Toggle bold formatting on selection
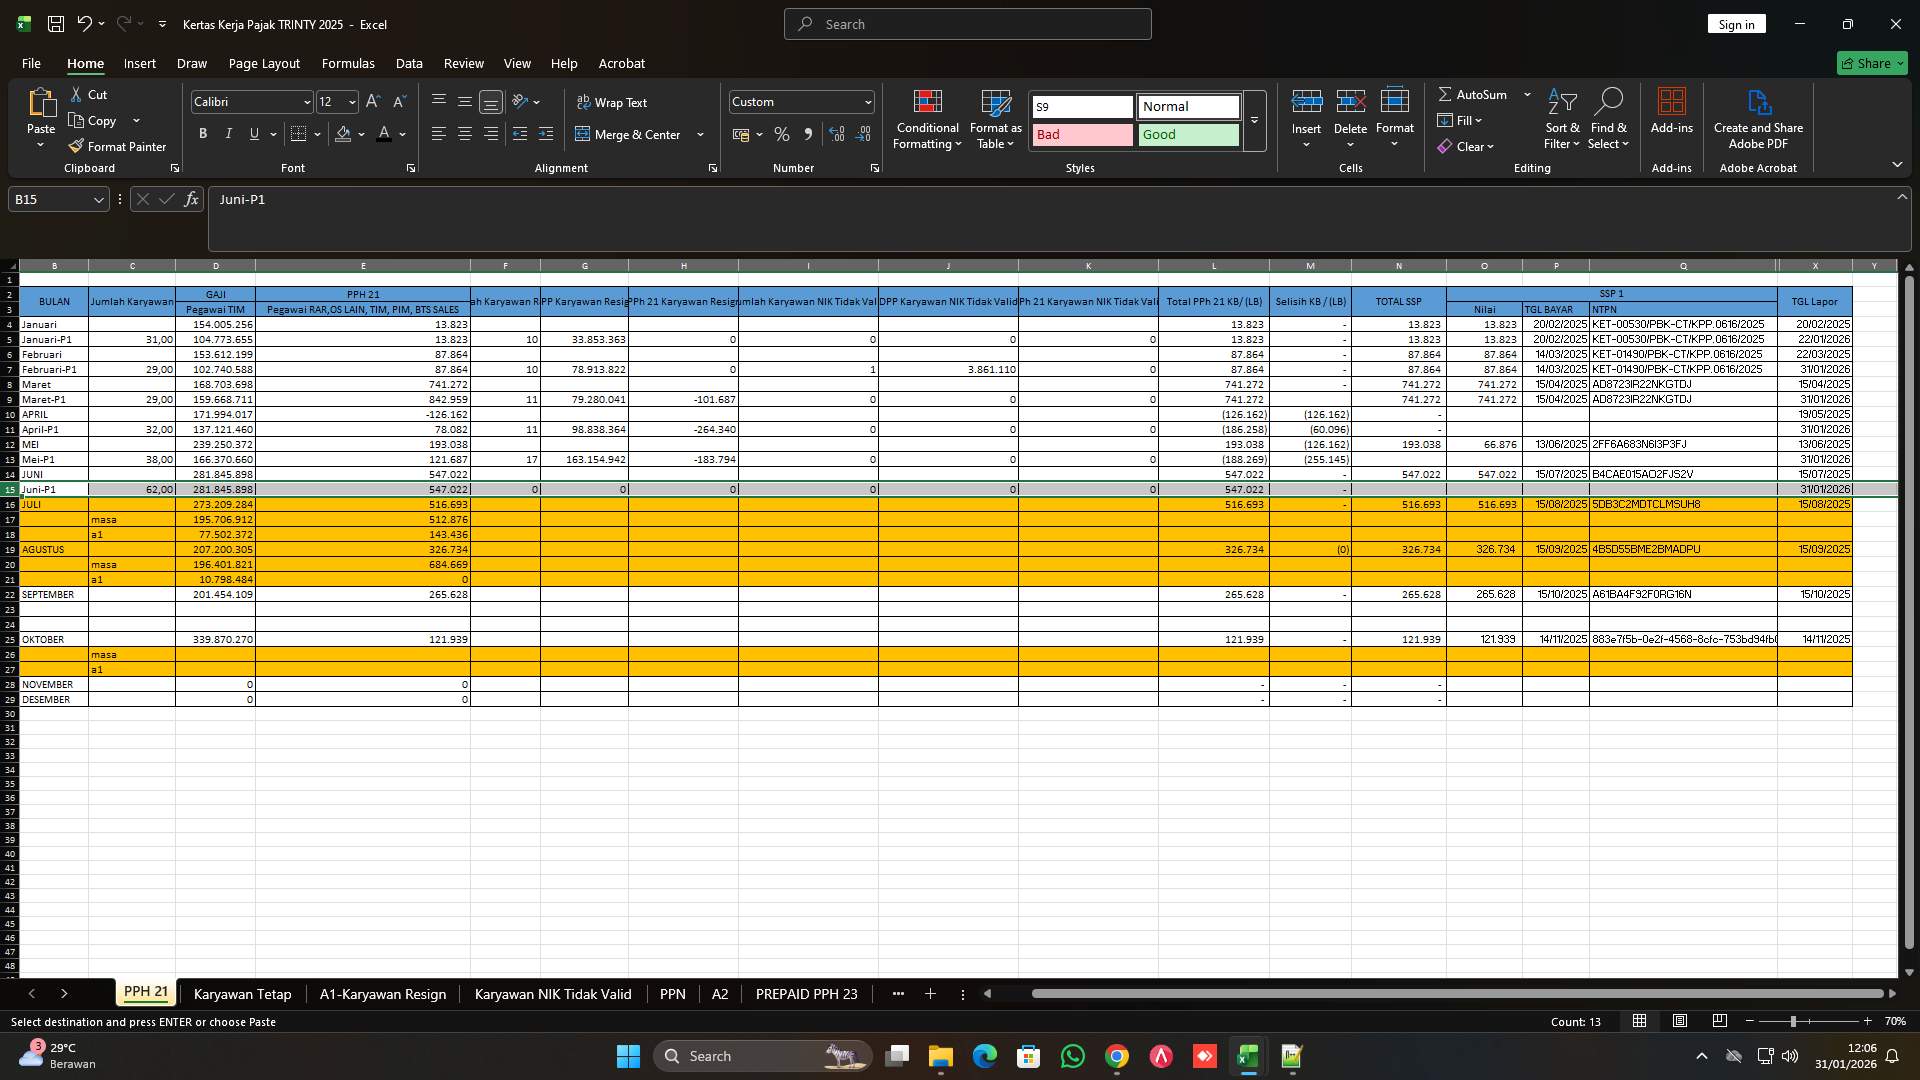 203,133
